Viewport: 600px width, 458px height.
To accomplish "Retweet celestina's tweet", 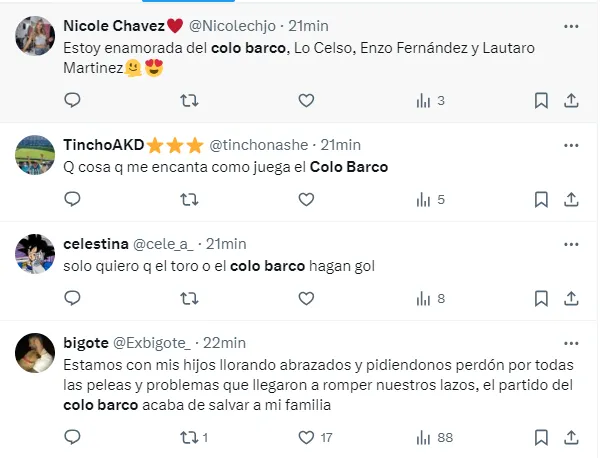I will [188, 298].
